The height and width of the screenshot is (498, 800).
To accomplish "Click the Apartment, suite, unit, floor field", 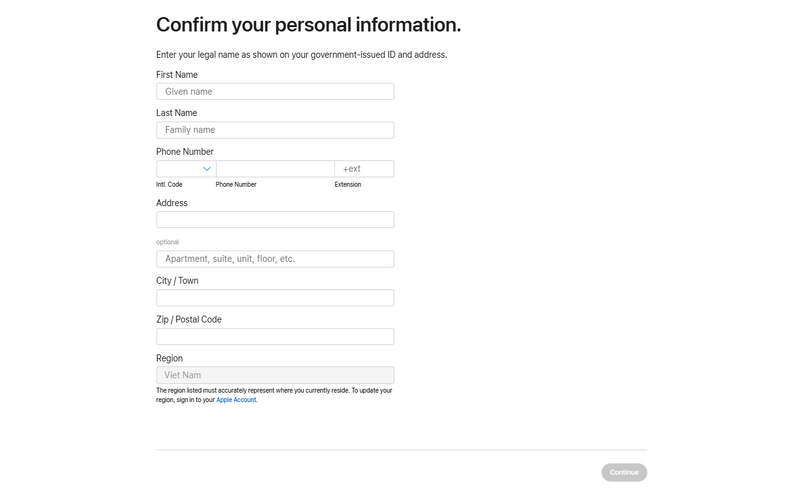I will 275,259.
